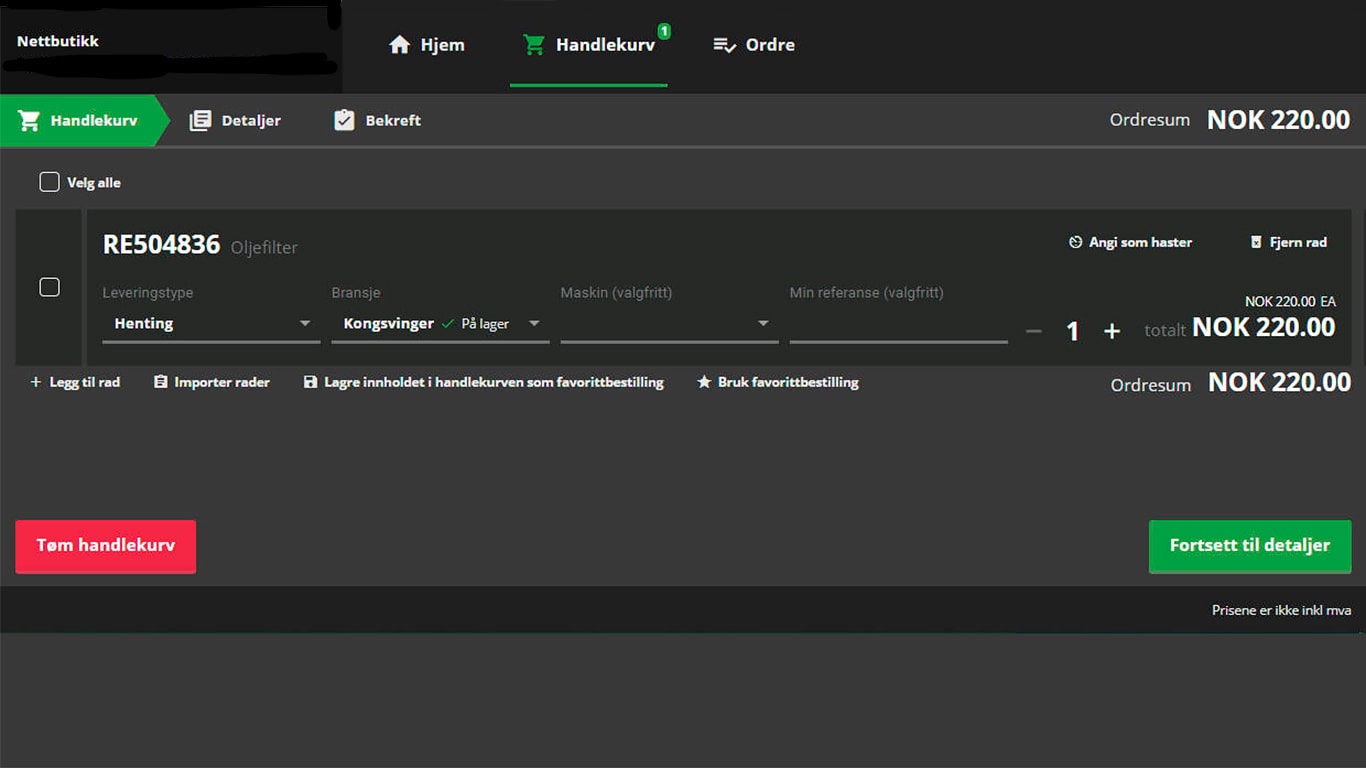The image size is (1366, 768).
Task: Click Importer rader
Action: 211,382
